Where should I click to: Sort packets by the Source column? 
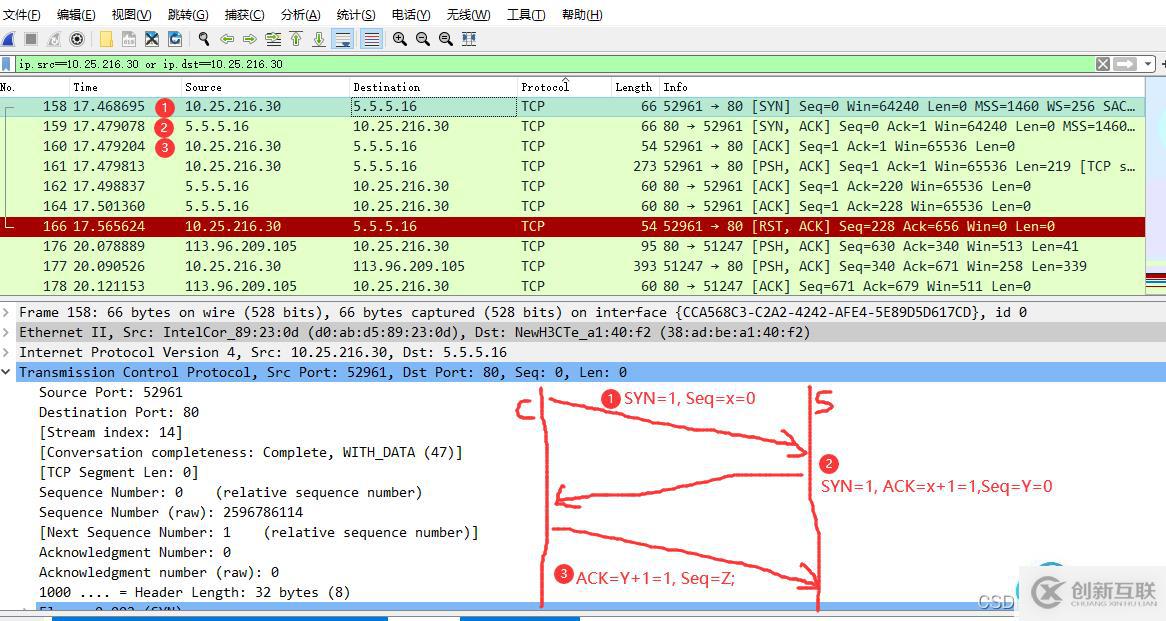pos(265,87)
